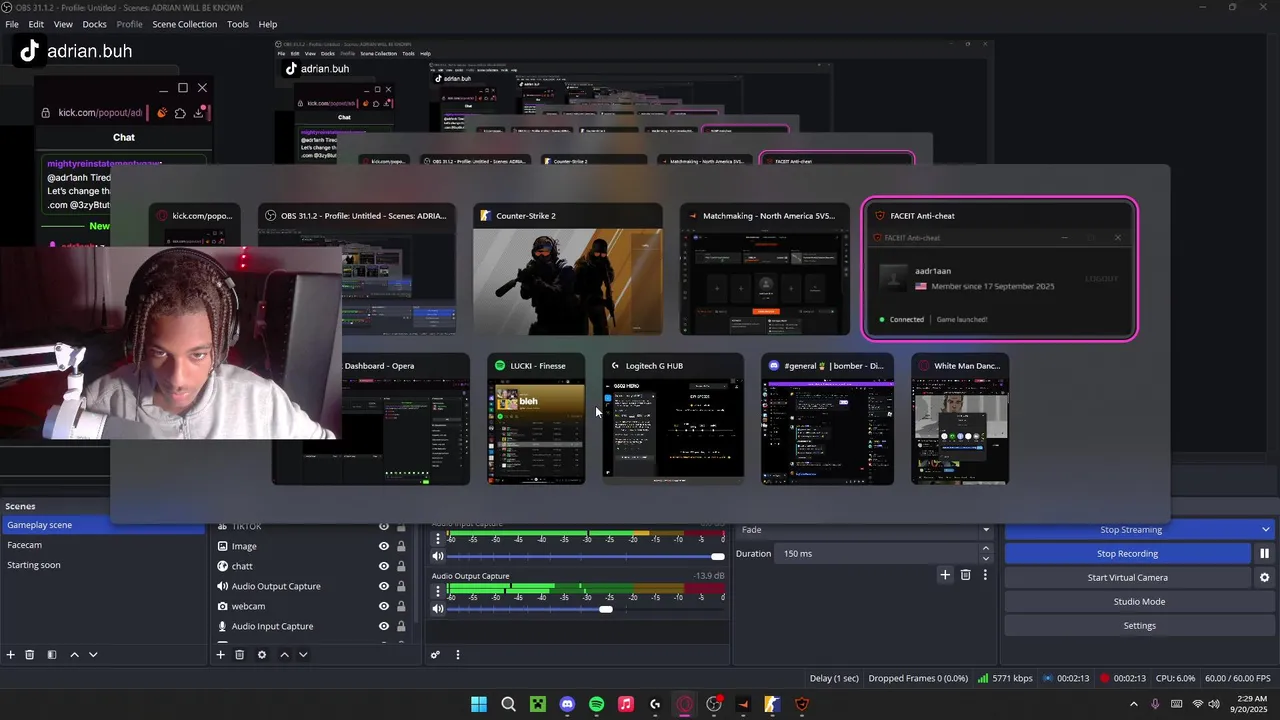Viewport: 1280px width, 720px height.
Task: Click the Duration 150 ms field
Action: 877,553
